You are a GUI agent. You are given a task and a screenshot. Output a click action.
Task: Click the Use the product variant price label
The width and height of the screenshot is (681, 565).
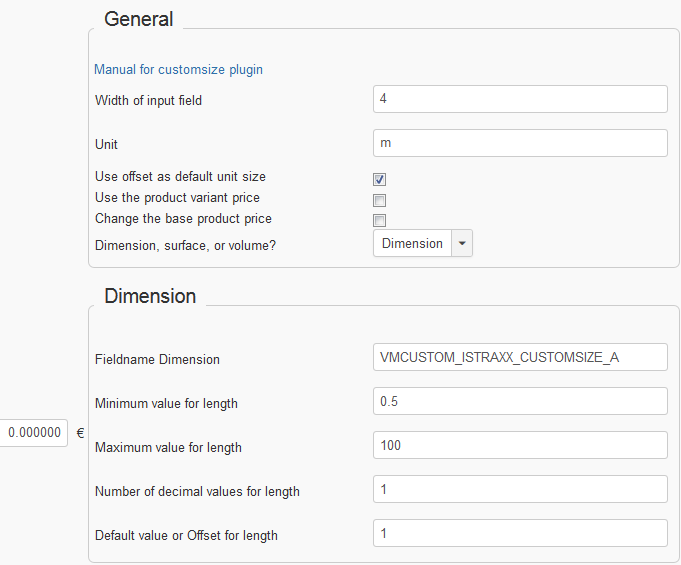pyautogui.click(x=177, y=198)
